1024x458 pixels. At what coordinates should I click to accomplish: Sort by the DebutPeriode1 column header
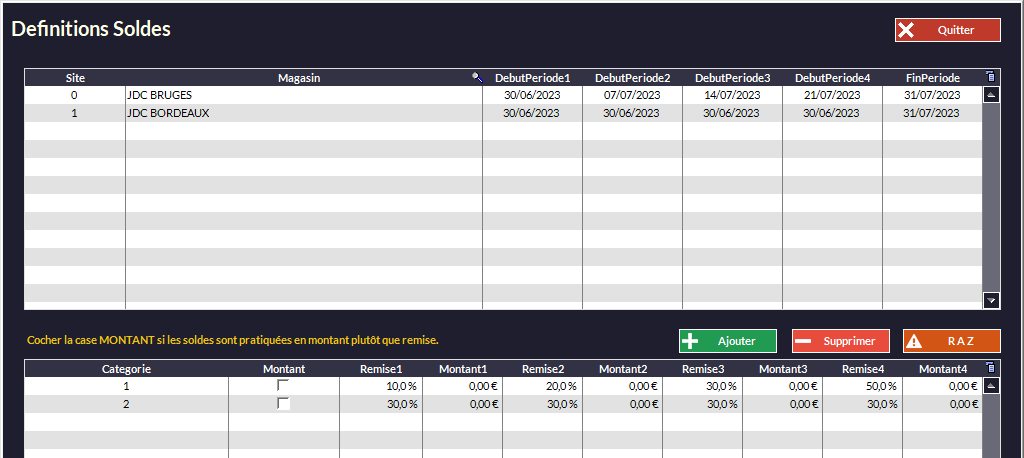click(x=532, y=78)
